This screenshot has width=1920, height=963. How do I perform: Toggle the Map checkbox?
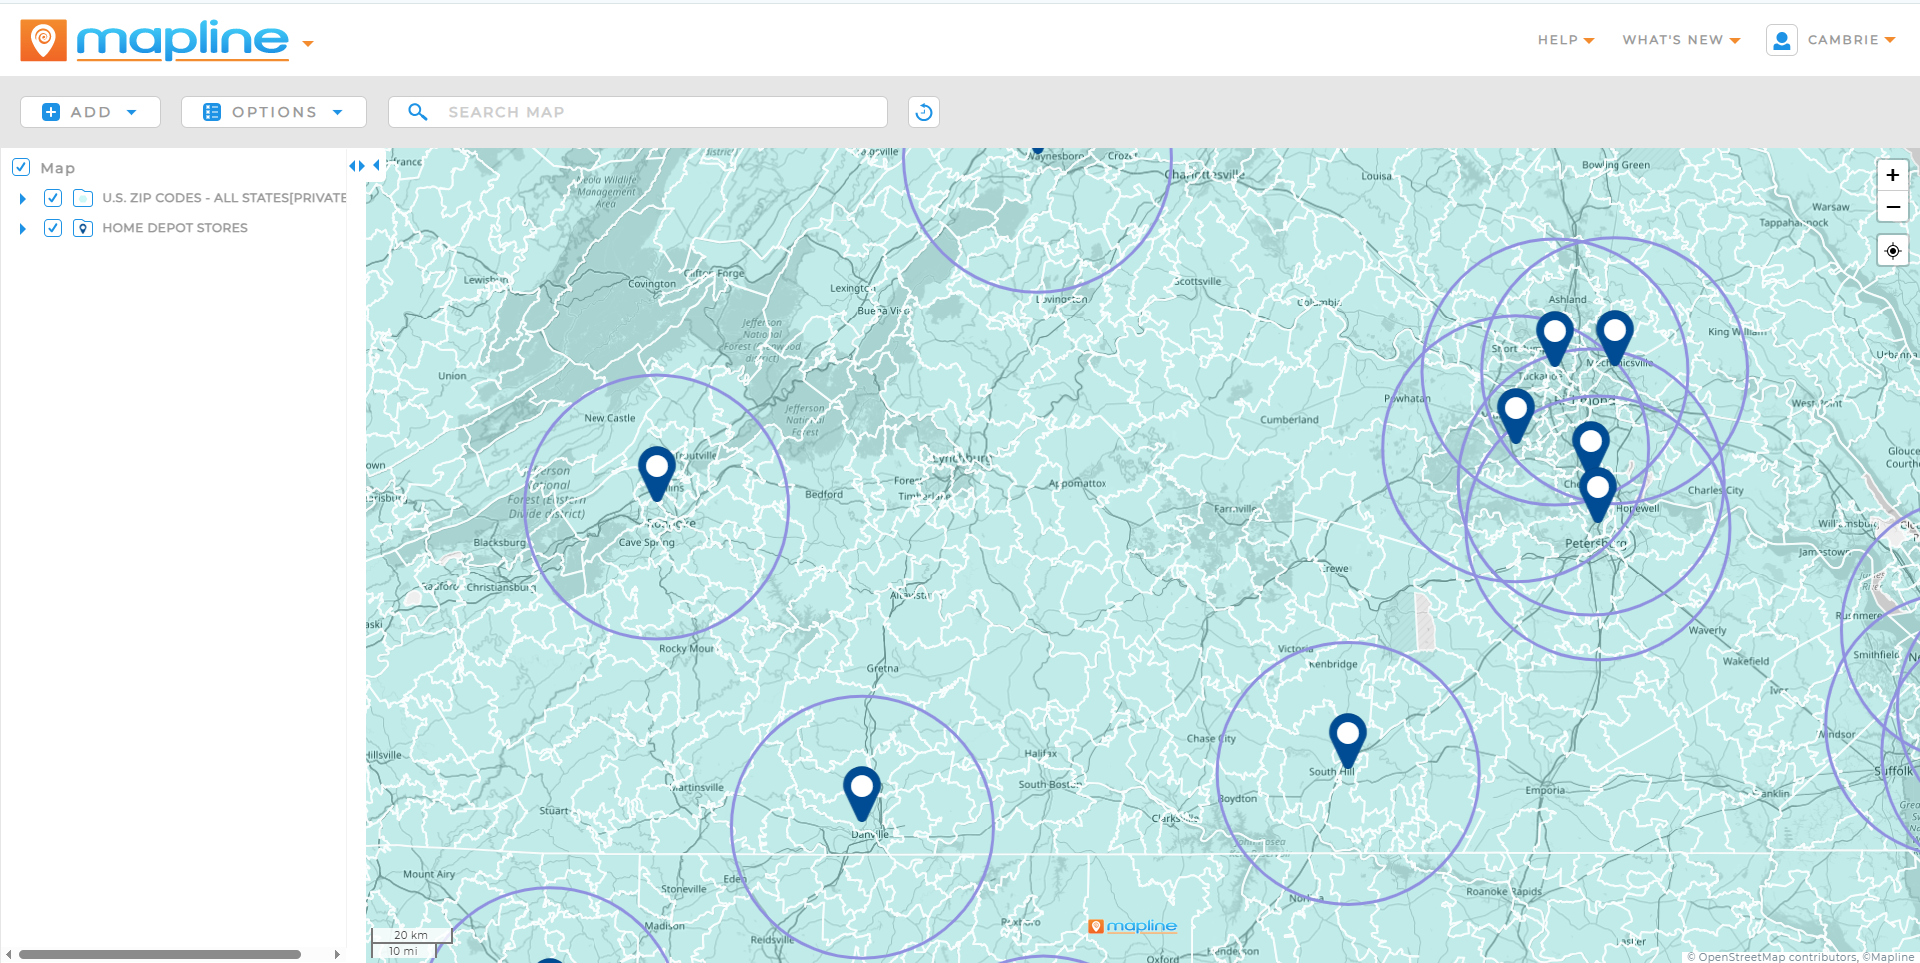(21, 167)
